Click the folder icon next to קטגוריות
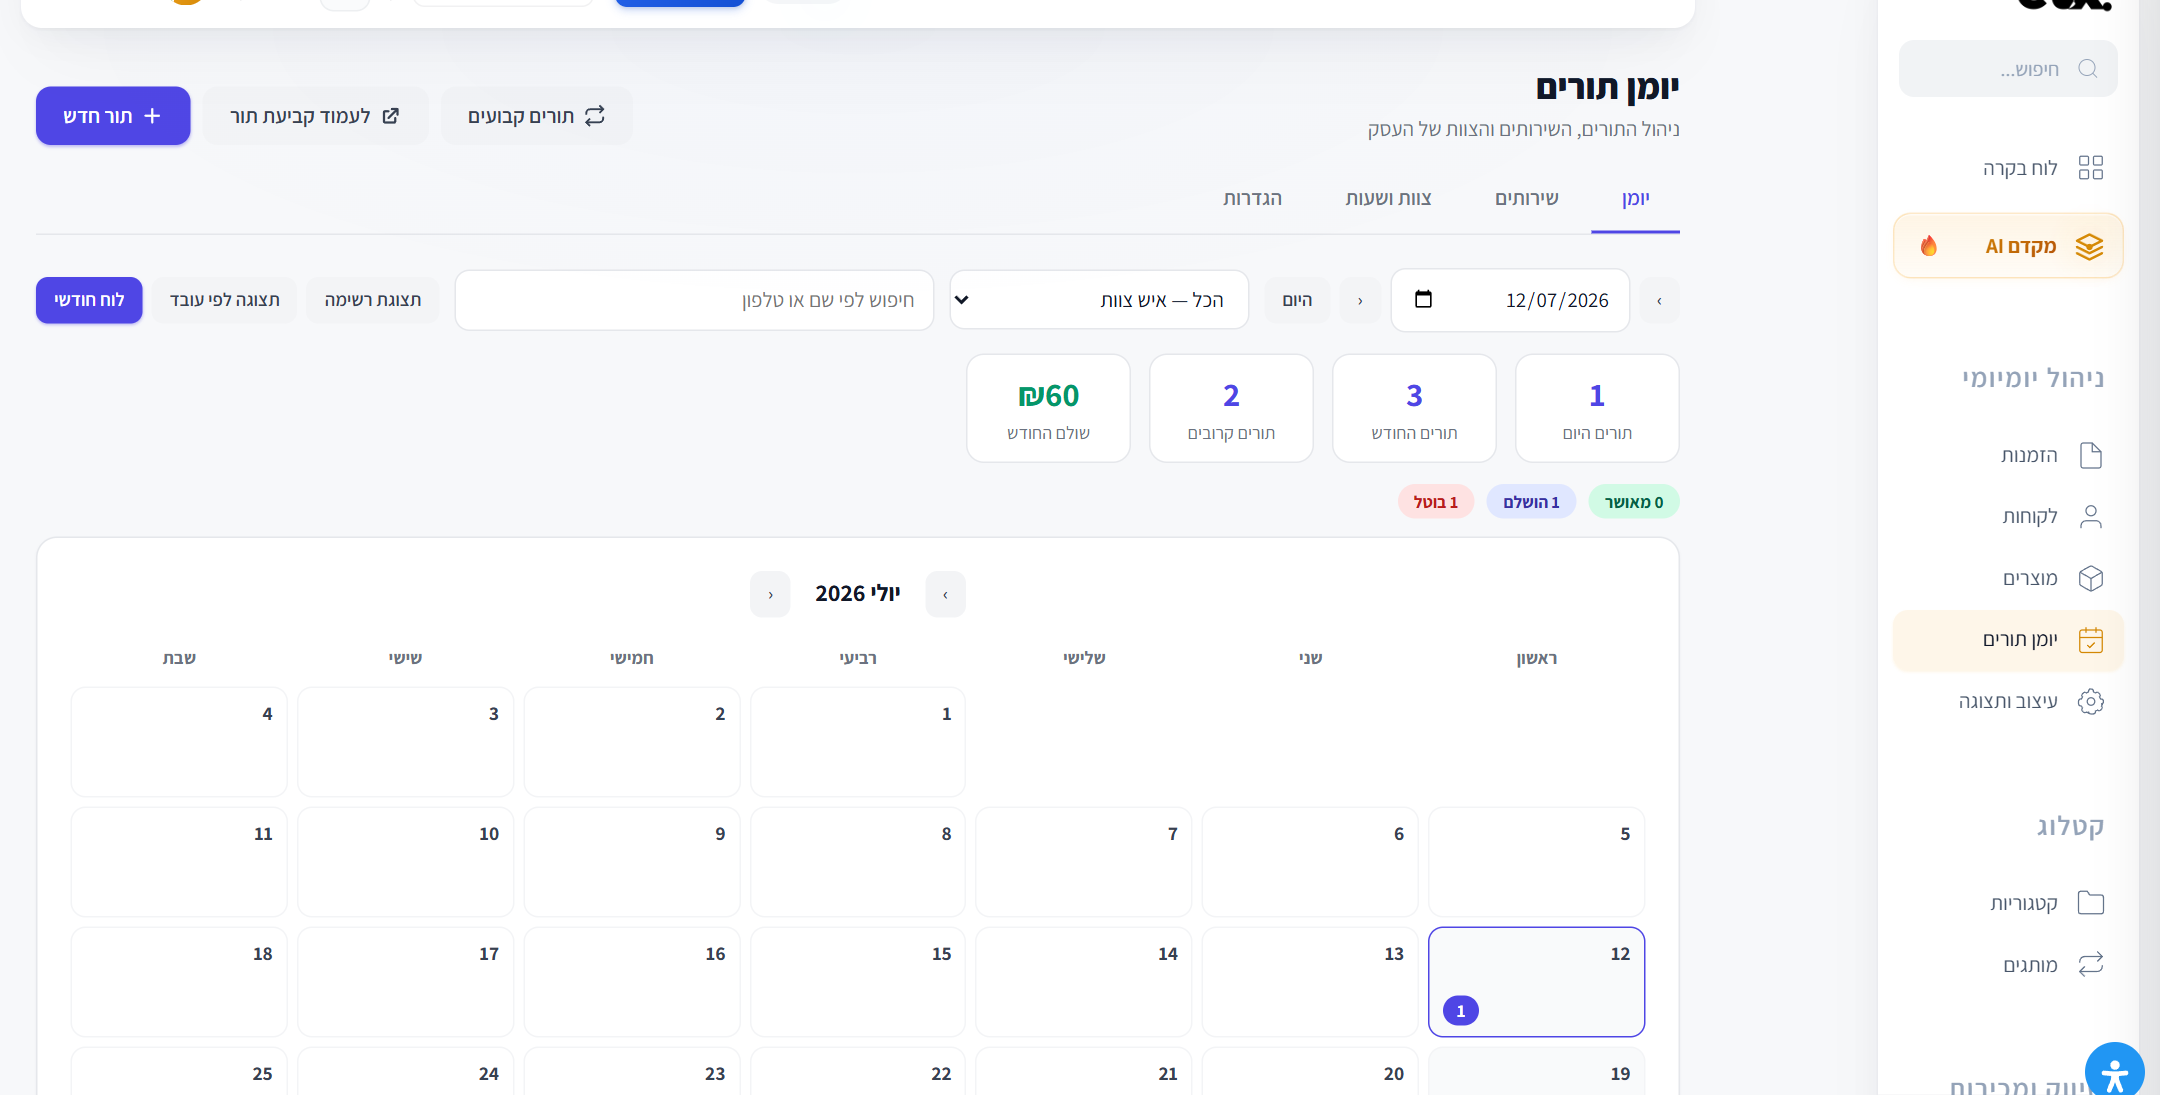The height and width of the screenshot is (1095, 2160). pyautogui.click(x=2090, y=903)
